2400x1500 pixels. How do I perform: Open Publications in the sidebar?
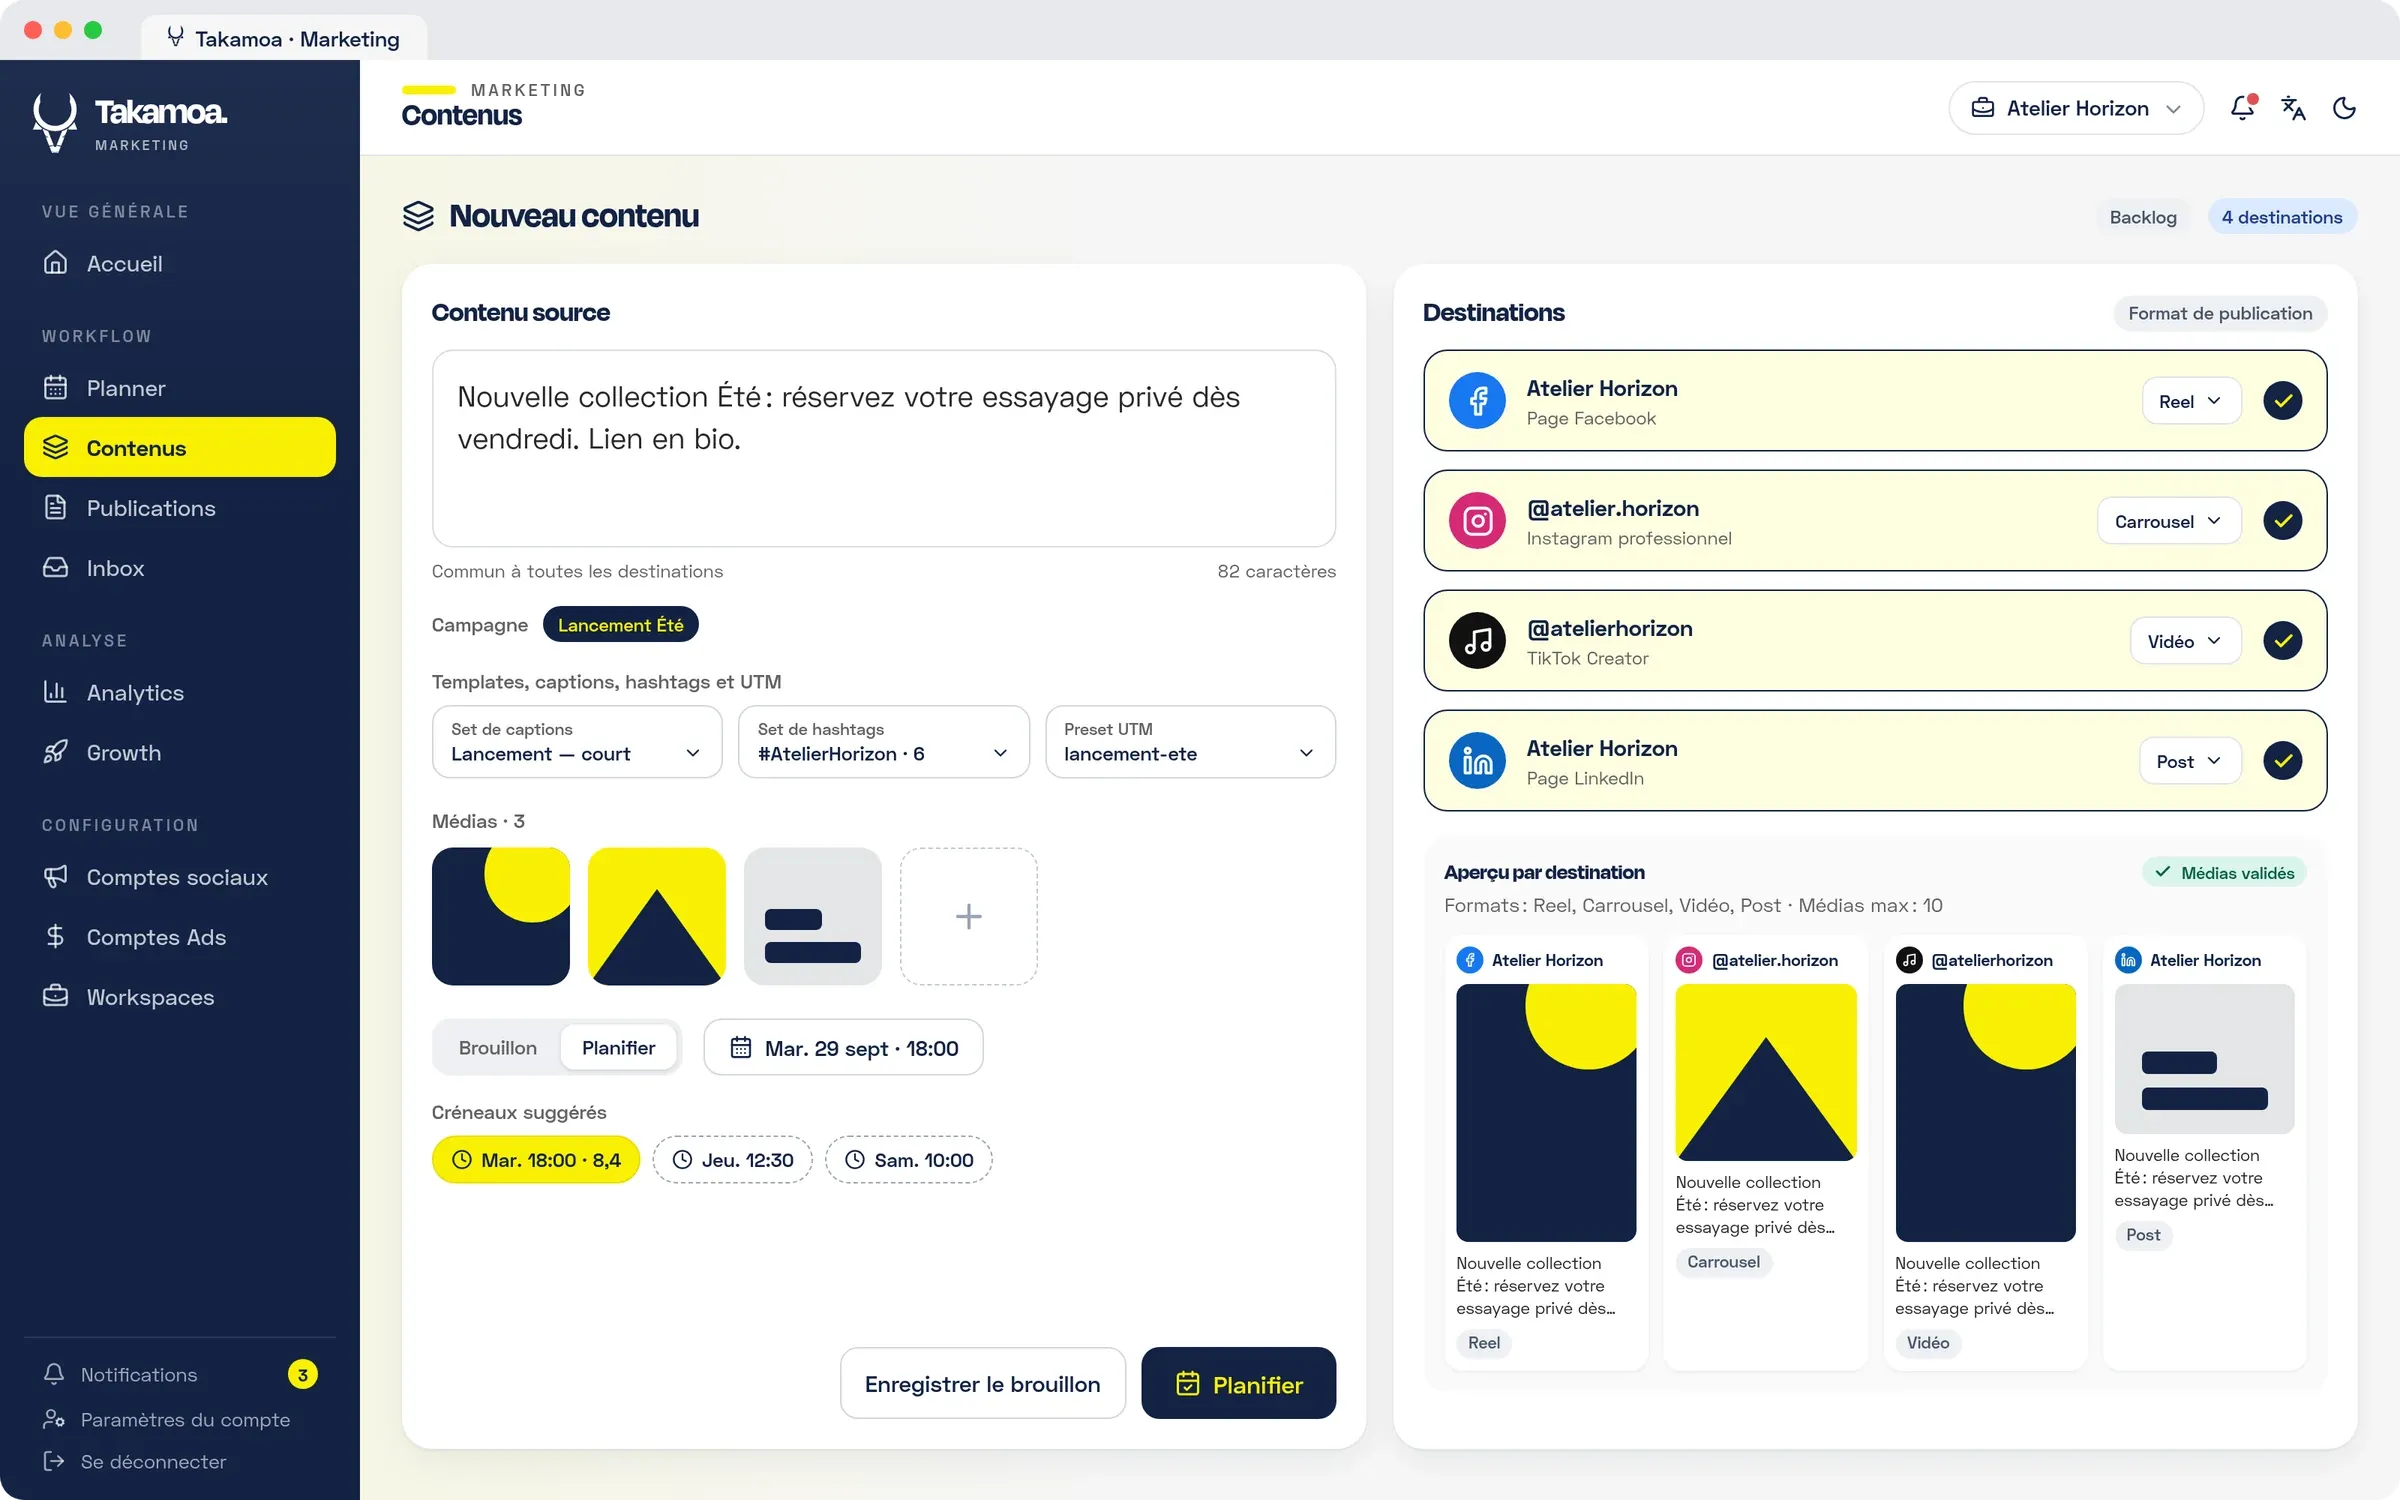(180, 507)
